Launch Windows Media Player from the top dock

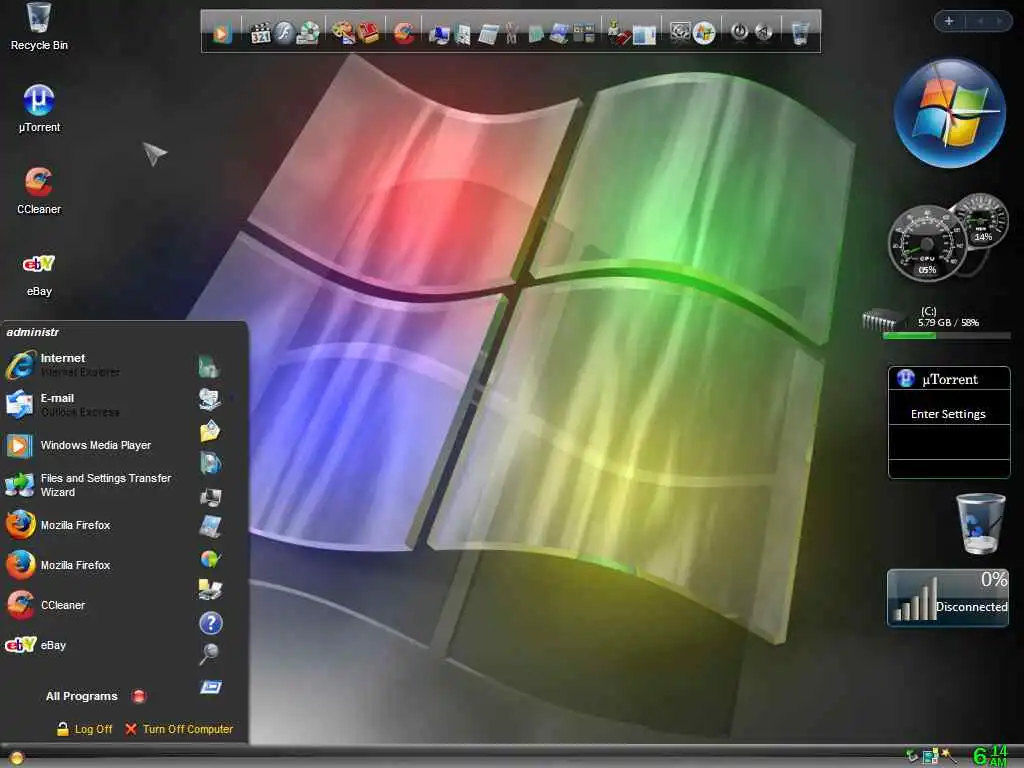pyautogui.click(x=222, y=33)
